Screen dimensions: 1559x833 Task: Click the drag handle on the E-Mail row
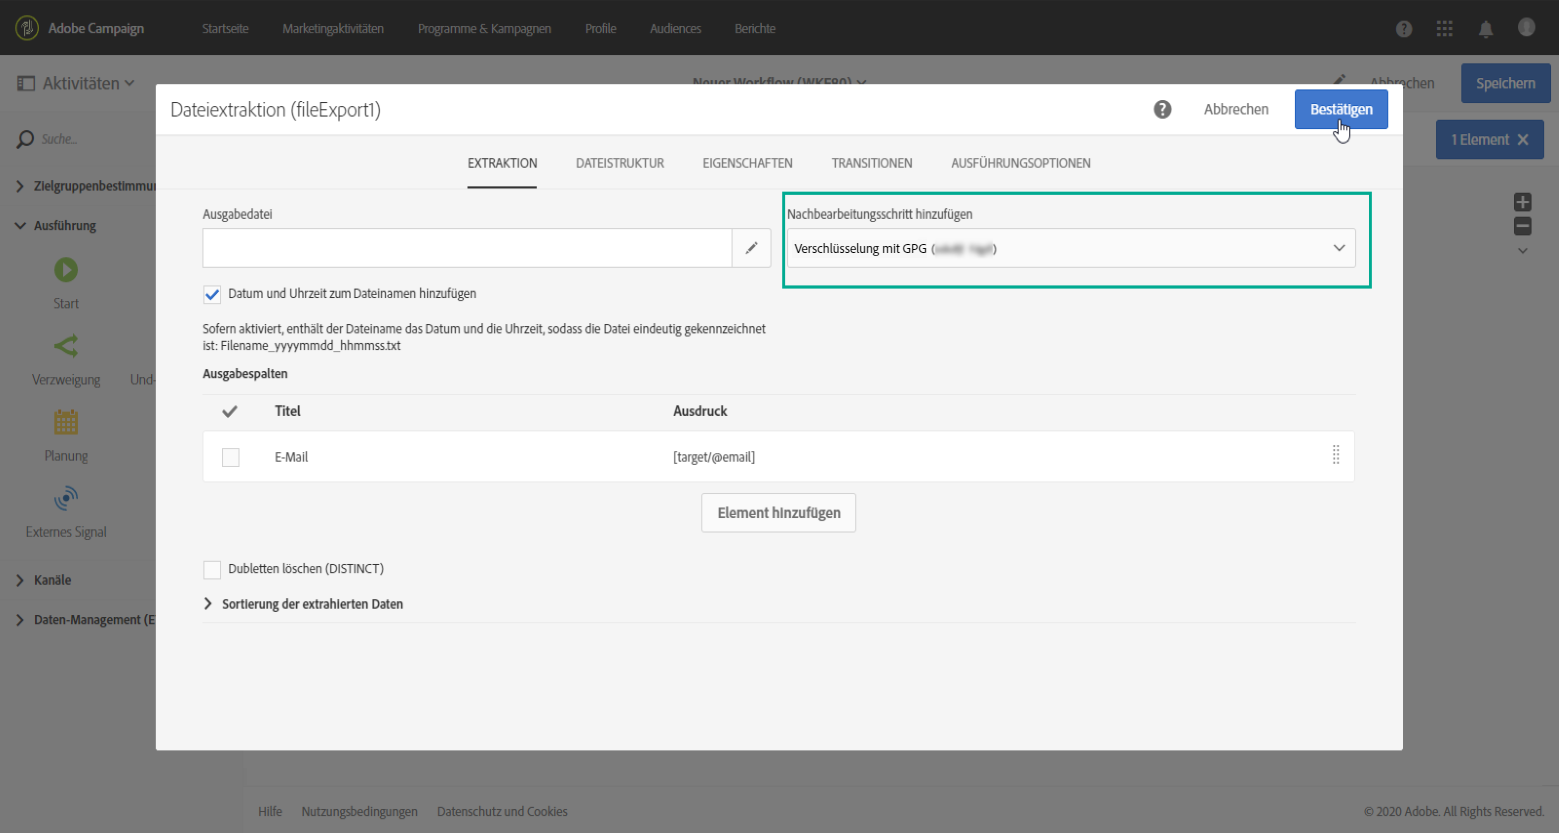[1336, 456]
